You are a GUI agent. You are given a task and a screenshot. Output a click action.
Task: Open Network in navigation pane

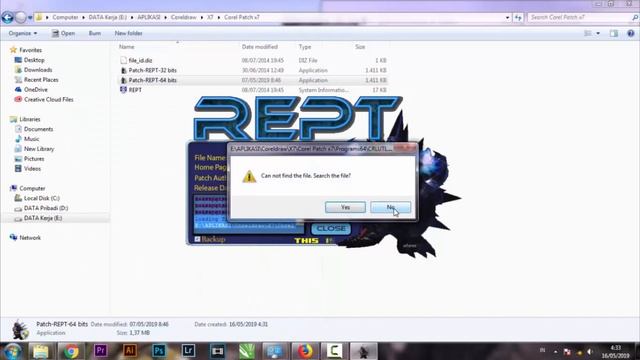click(x=30, y=238)
